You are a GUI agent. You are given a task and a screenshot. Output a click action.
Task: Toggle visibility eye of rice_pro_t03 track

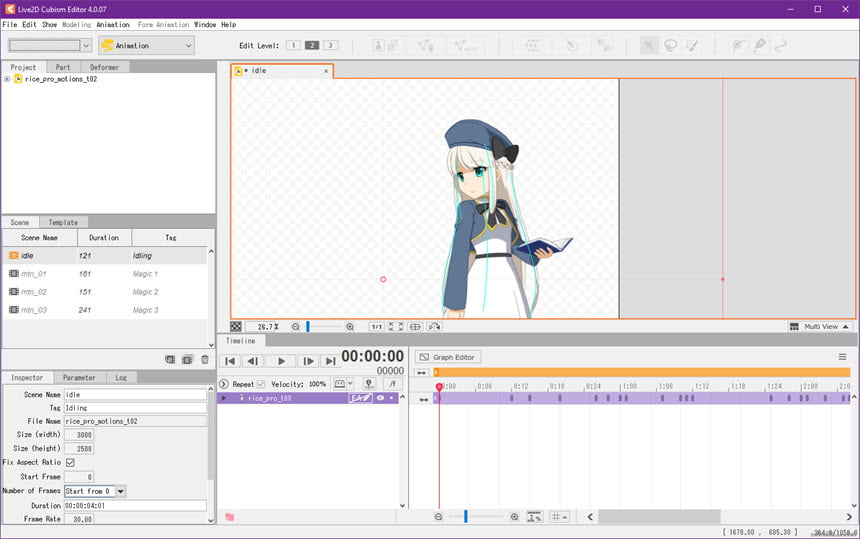click(x=380, y=398)
